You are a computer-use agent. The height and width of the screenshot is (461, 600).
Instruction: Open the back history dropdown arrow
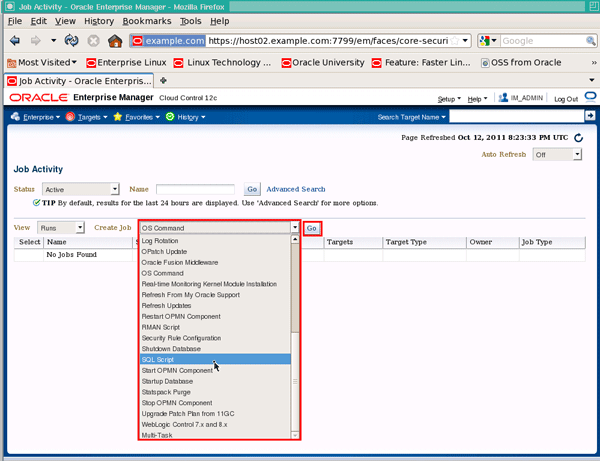coord(53,40)
